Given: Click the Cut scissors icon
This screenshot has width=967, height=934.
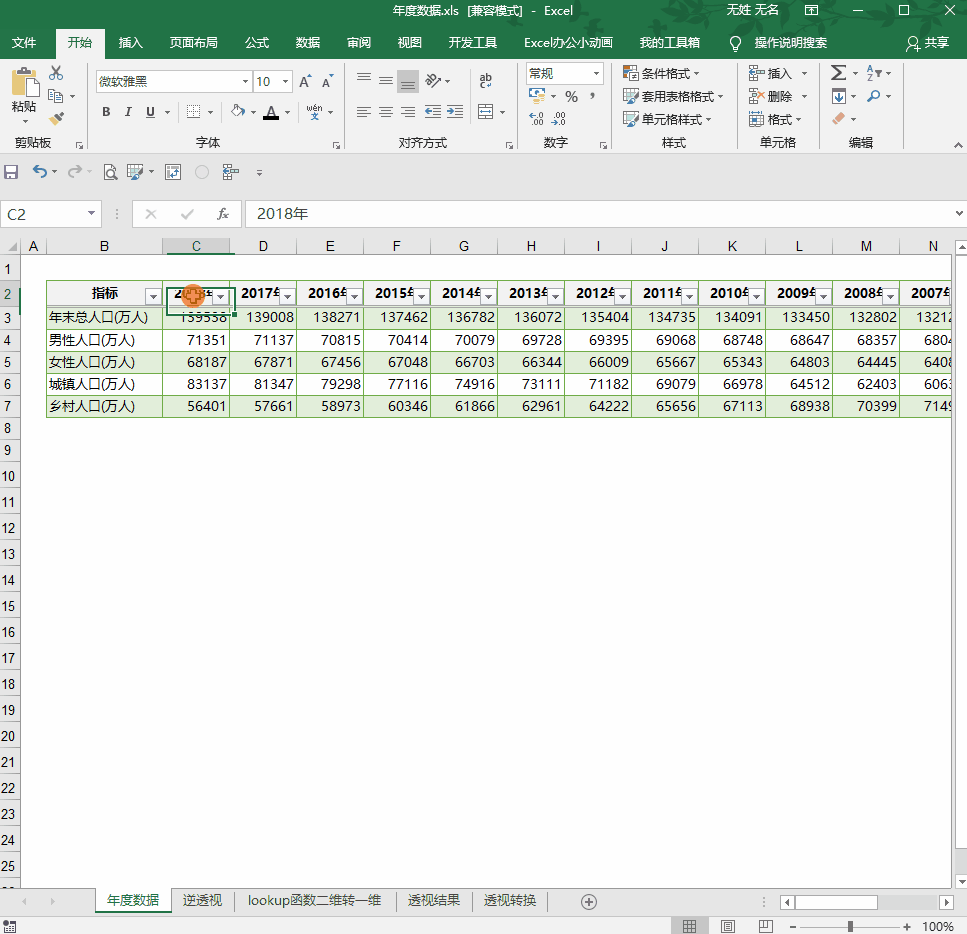Looking at the screenshot, I should (56, 73).
